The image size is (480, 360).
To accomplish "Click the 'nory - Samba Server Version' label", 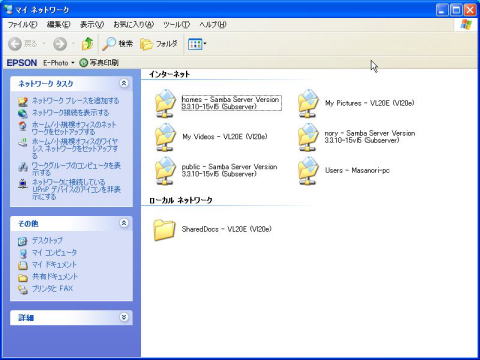I will [370, 137].
